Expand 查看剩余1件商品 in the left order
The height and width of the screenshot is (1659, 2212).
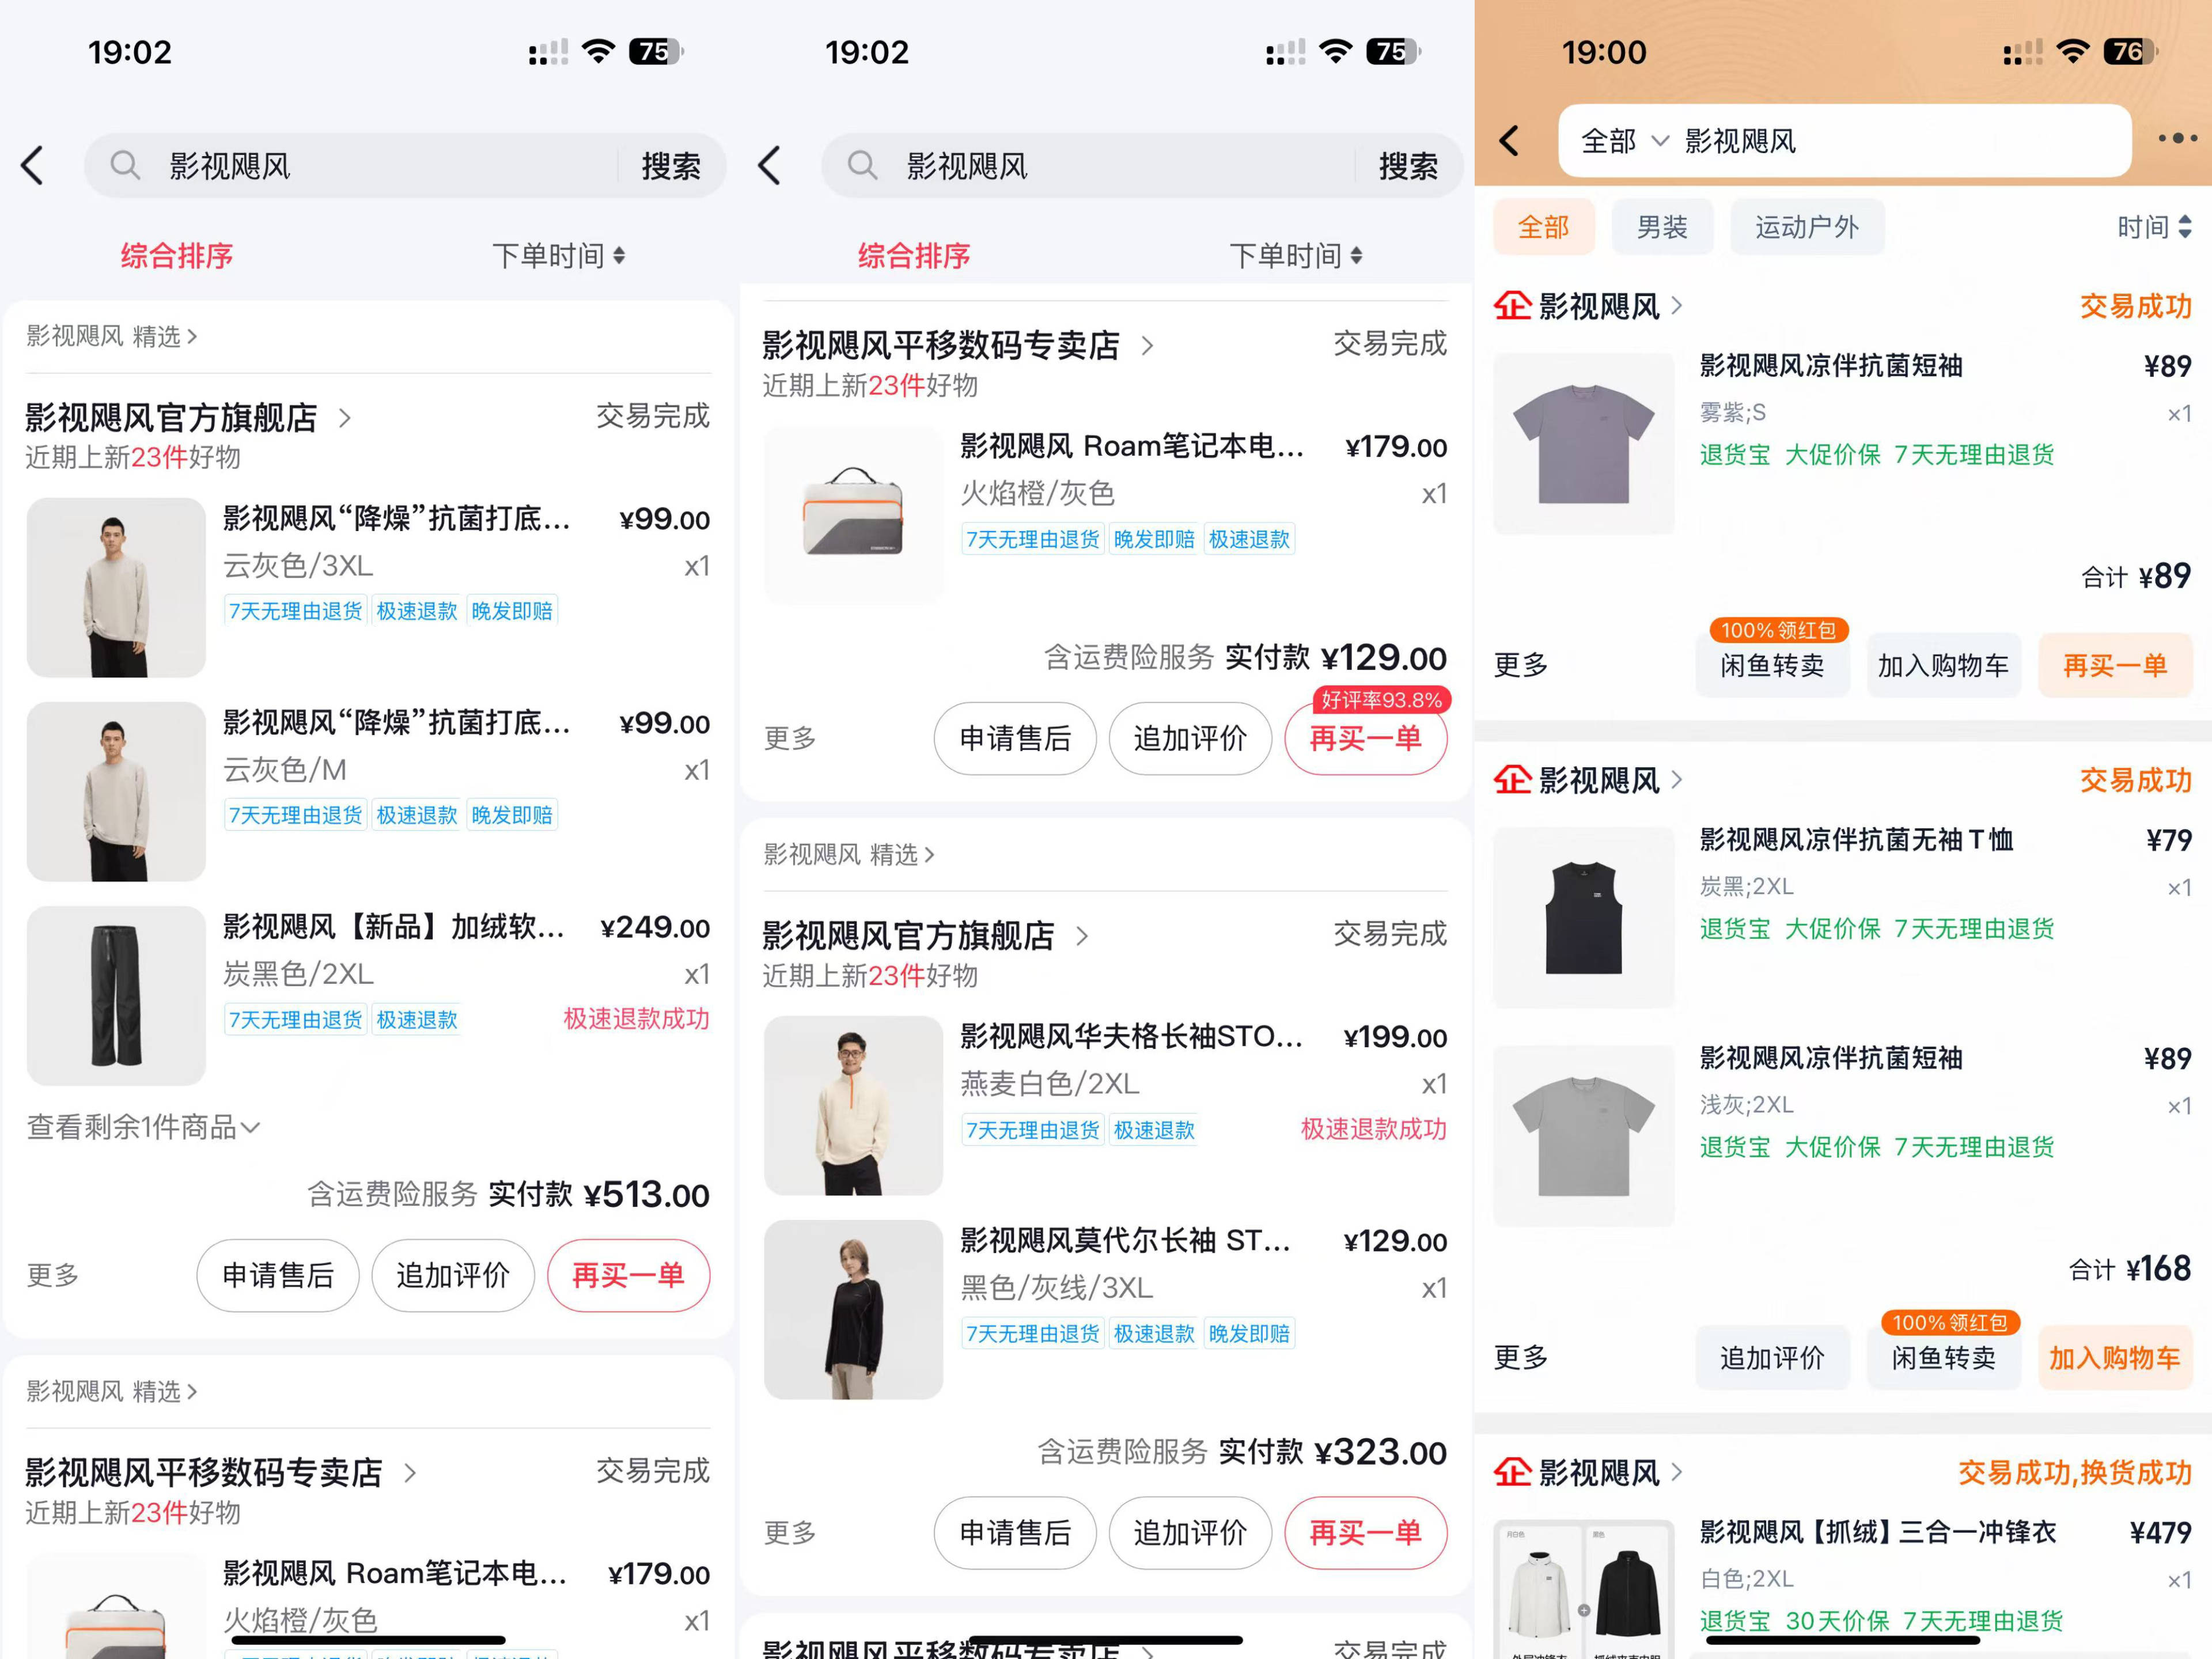pyautogui.click(x=143, y=1127)
